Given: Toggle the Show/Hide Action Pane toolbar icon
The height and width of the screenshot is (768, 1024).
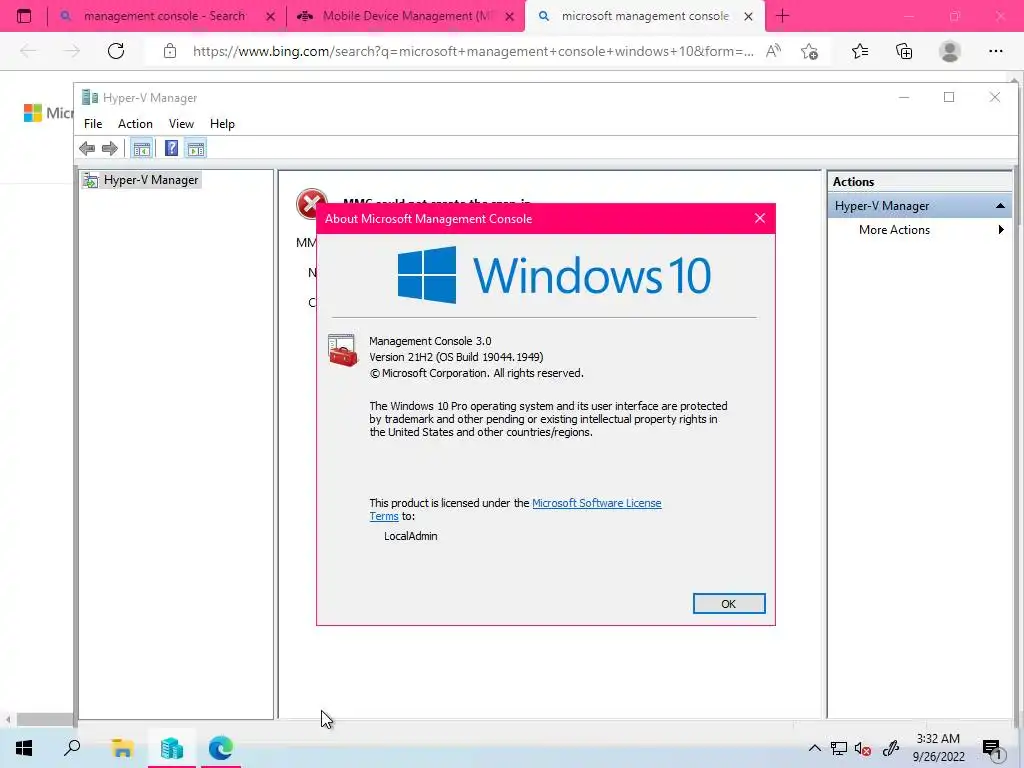Looking at the screenshot, I should pyautogui.click(x=196, y=149).
